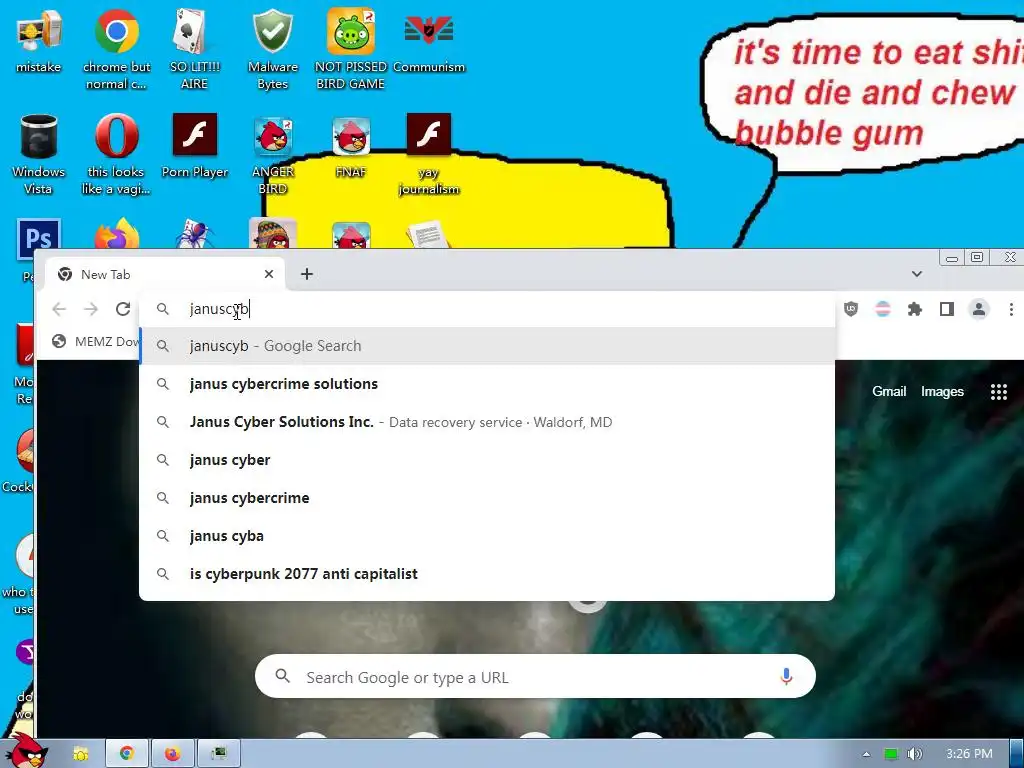Image resolution: width=1024 pixels, height=768 pixels.
Task: Click the green system tray icon
Action: 890,754
